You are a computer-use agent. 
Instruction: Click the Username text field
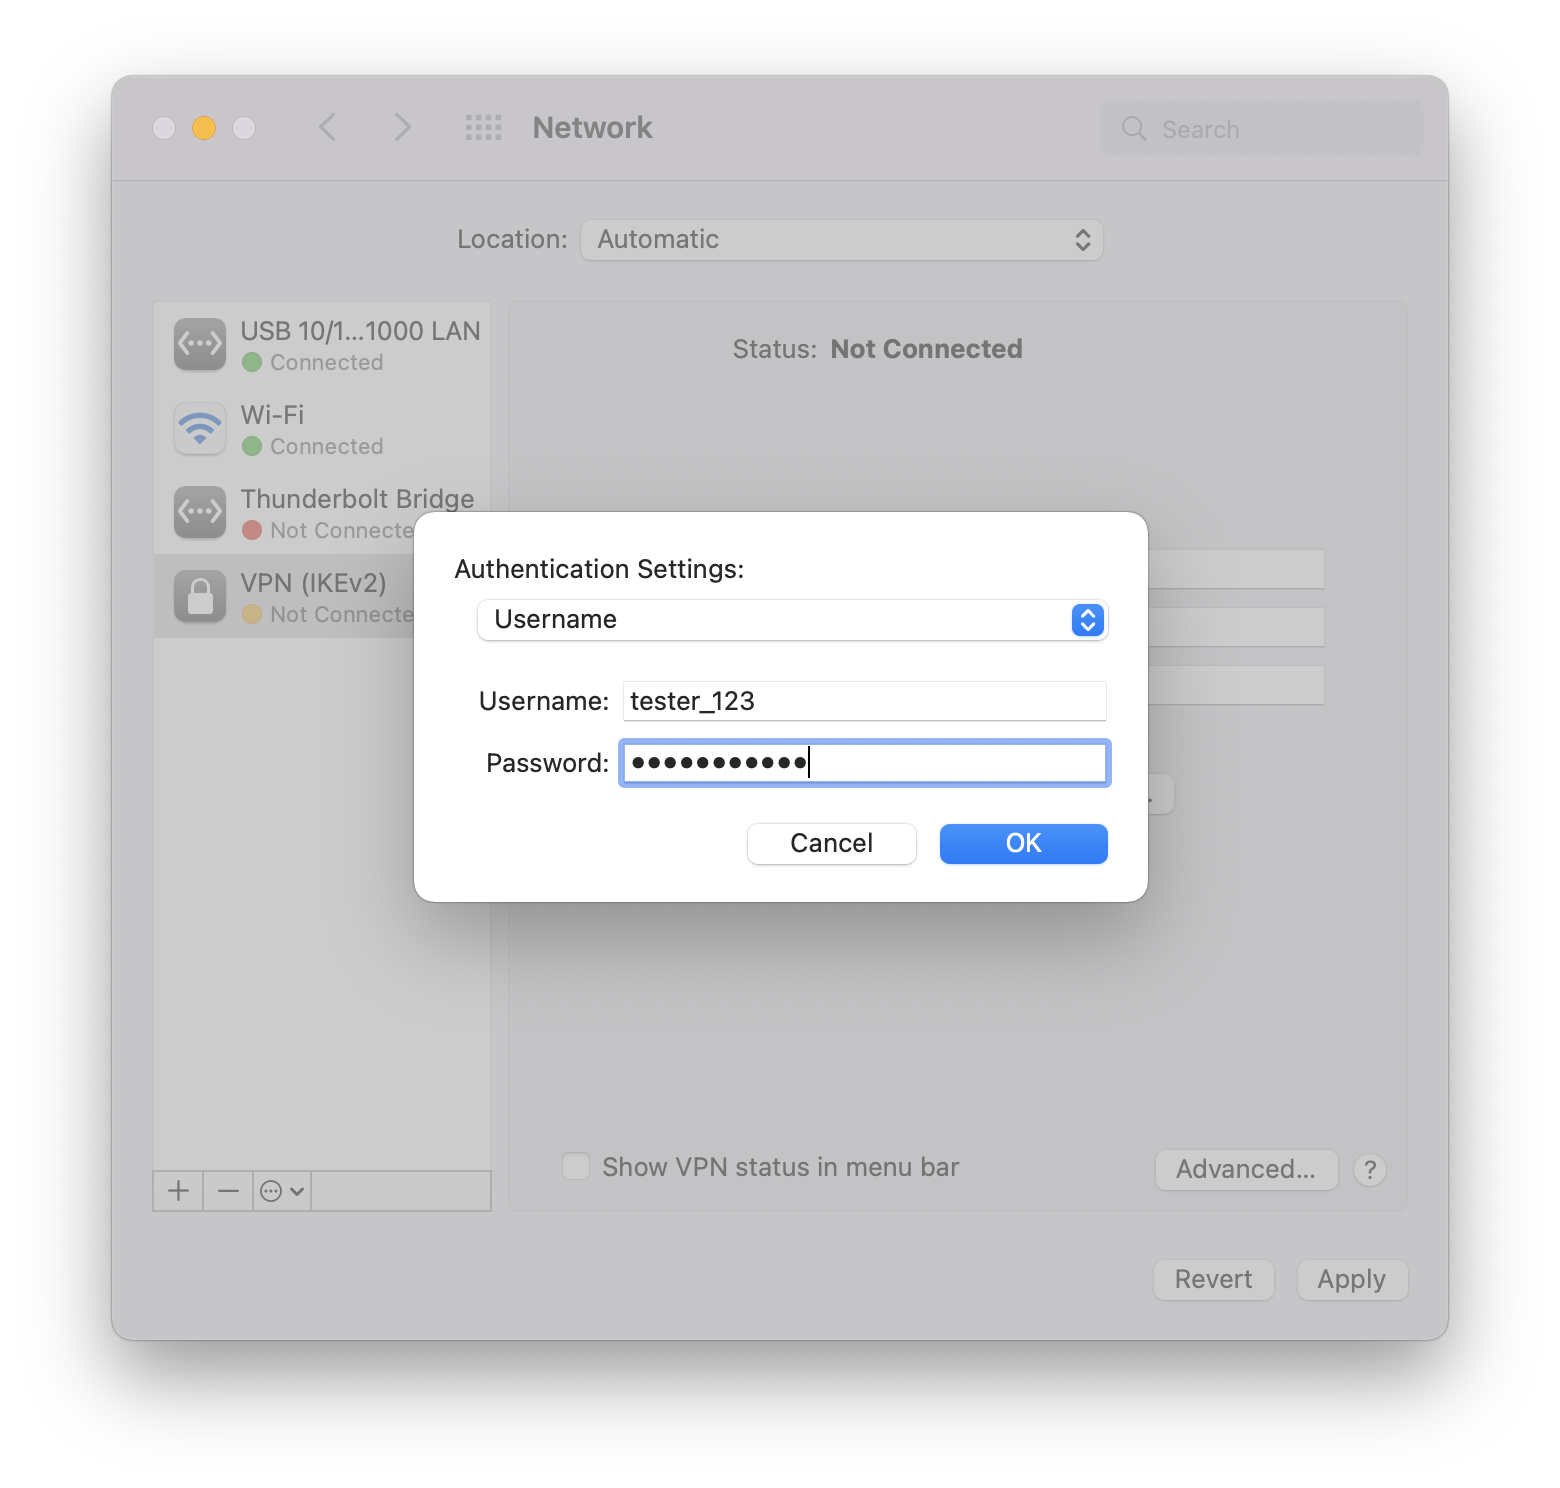pos(865,701)
